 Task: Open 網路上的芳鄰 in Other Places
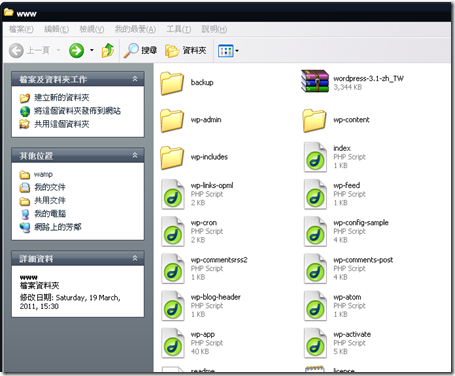(58, 227)
